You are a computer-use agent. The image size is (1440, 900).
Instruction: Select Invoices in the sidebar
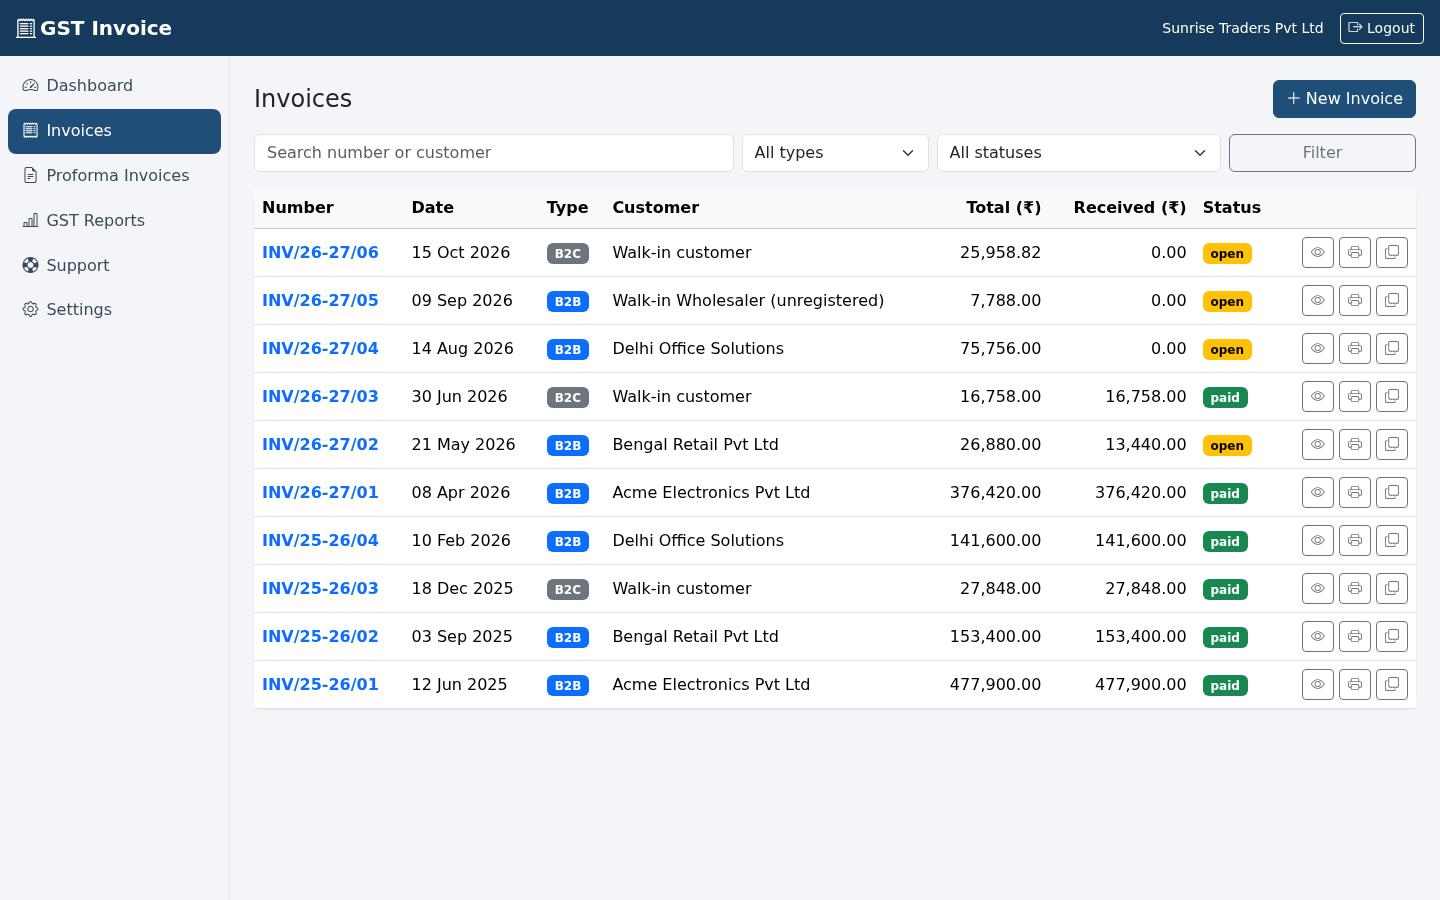click(x=114, y=131)
